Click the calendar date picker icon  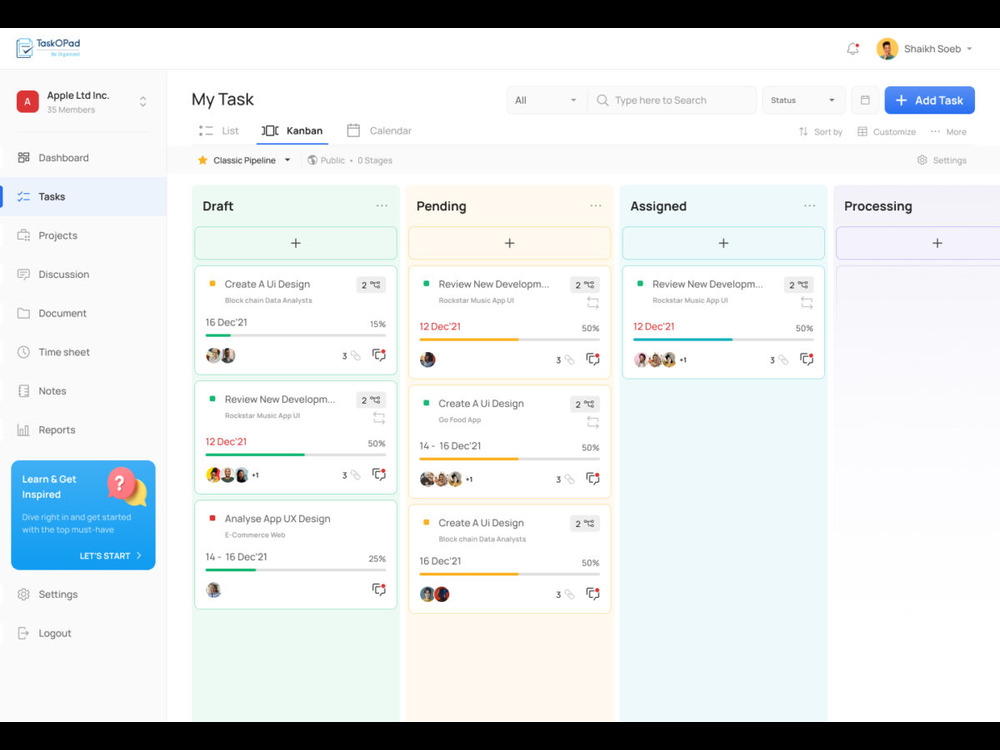(865, 100)
